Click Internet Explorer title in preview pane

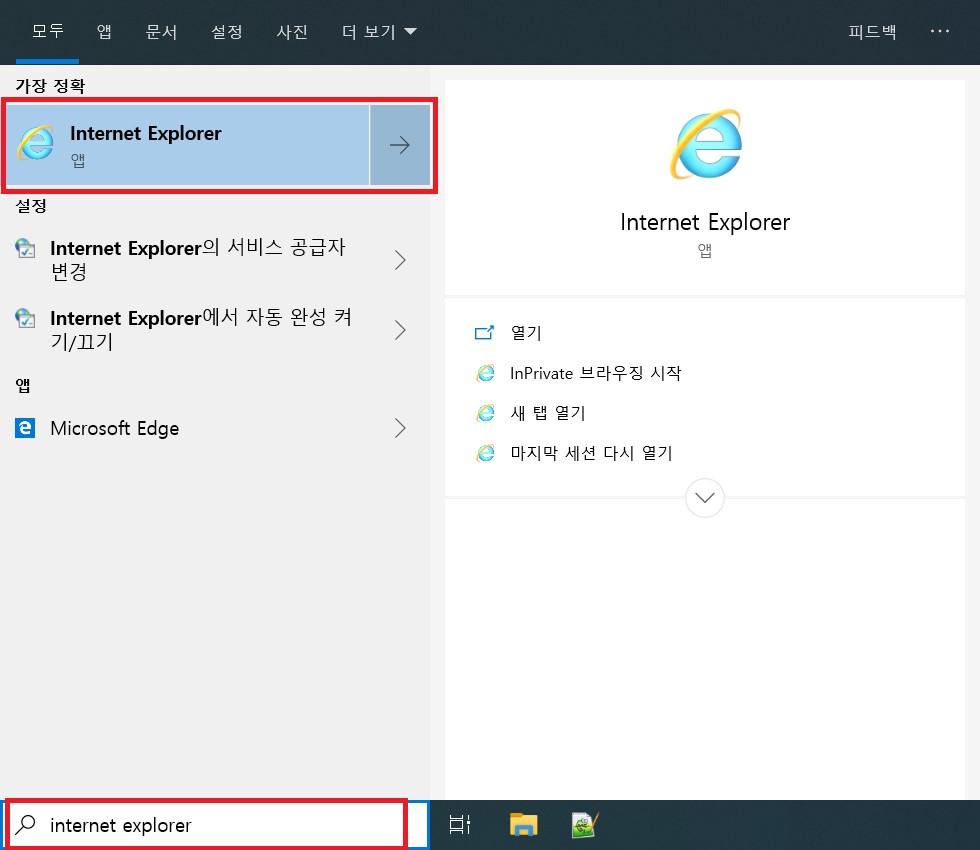pyautogui.click(x=705, y=222)
